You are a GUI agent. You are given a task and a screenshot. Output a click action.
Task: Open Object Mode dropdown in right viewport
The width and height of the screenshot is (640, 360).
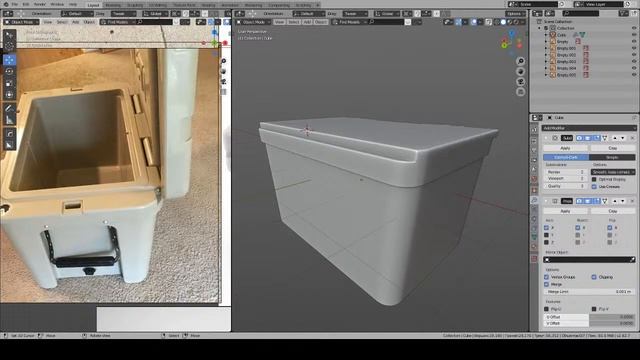[253, 22]
